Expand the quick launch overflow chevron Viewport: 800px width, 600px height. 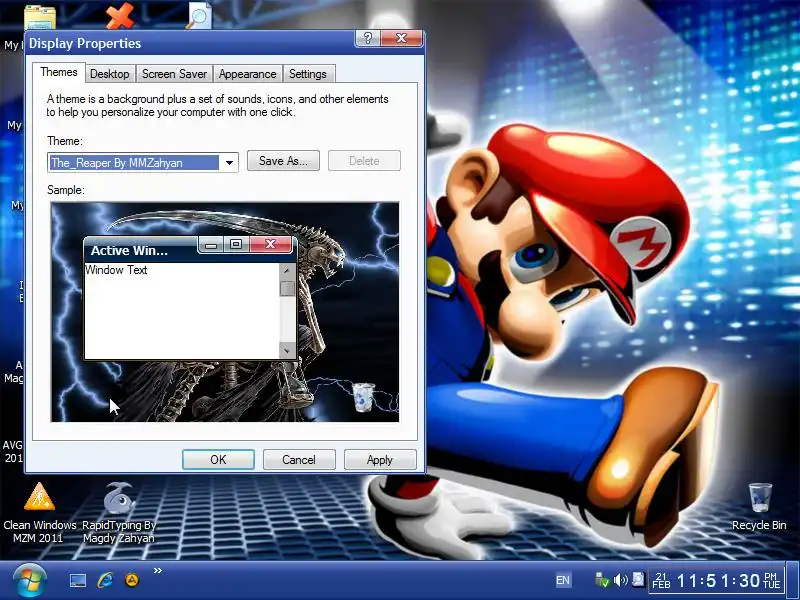pos(158,570)
